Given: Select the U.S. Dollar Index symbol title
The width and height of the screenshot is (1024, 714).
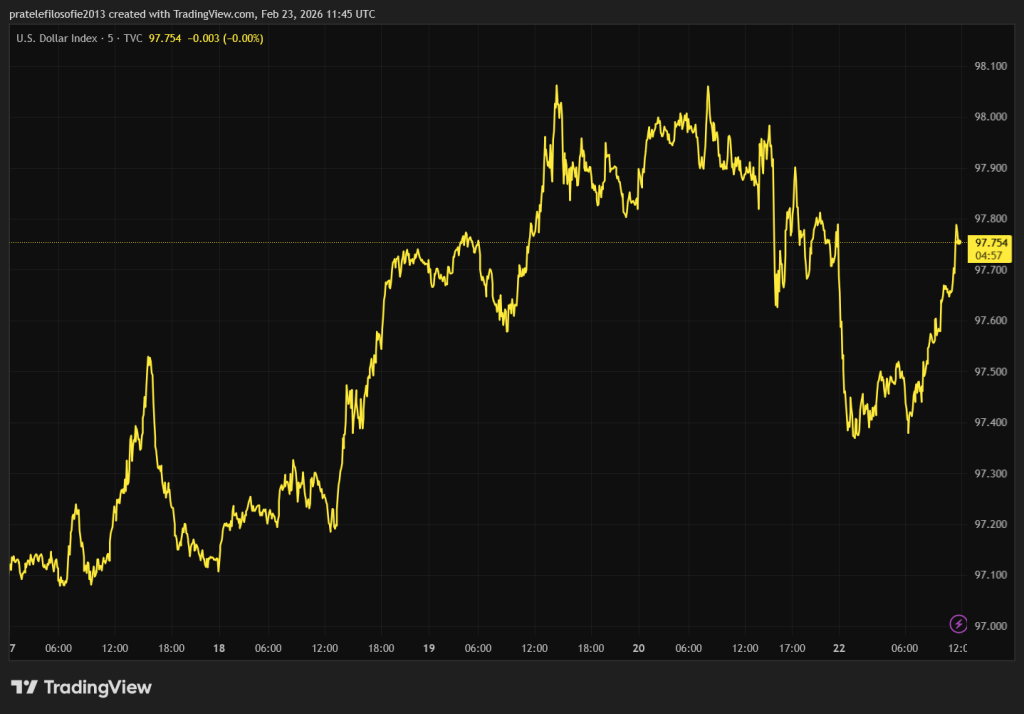Looking at the screenshot, I should [57, 38].
